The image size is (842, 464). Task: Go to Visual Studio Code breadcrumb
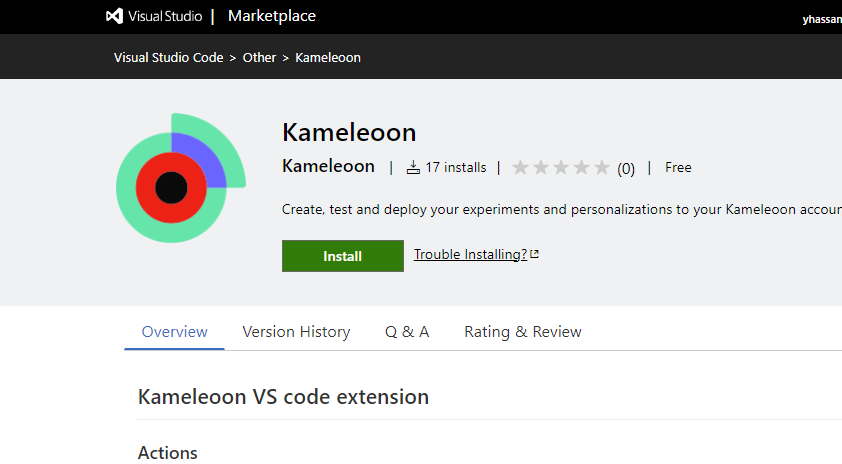click(169, 58)
